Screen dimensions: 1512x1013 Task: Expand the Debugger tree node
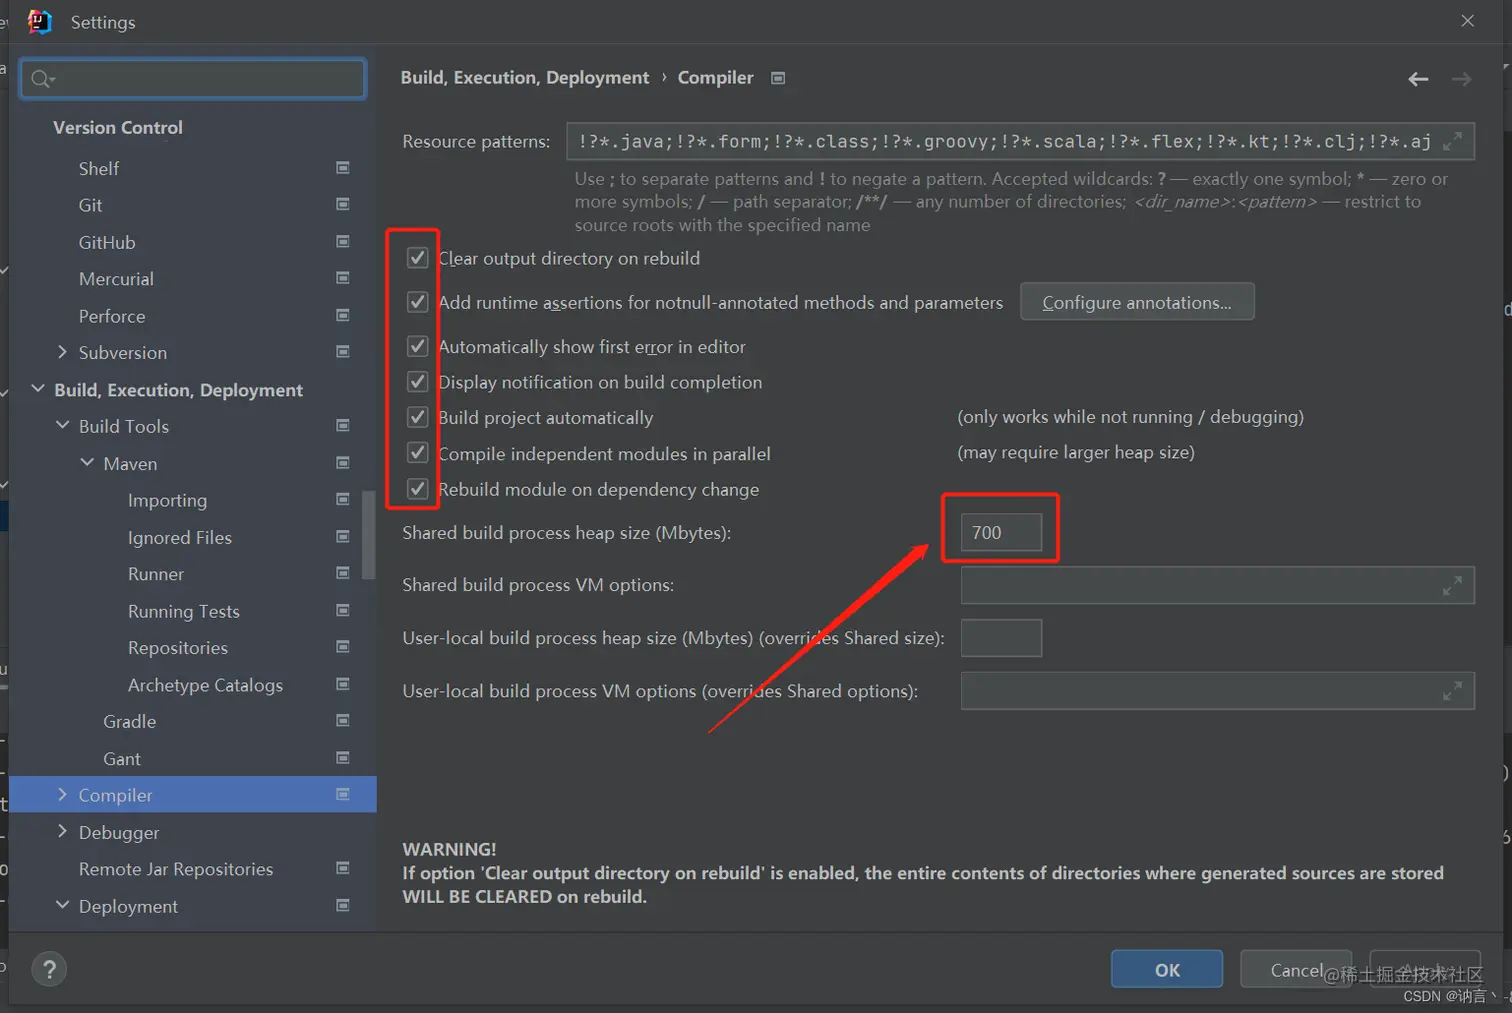62,831
